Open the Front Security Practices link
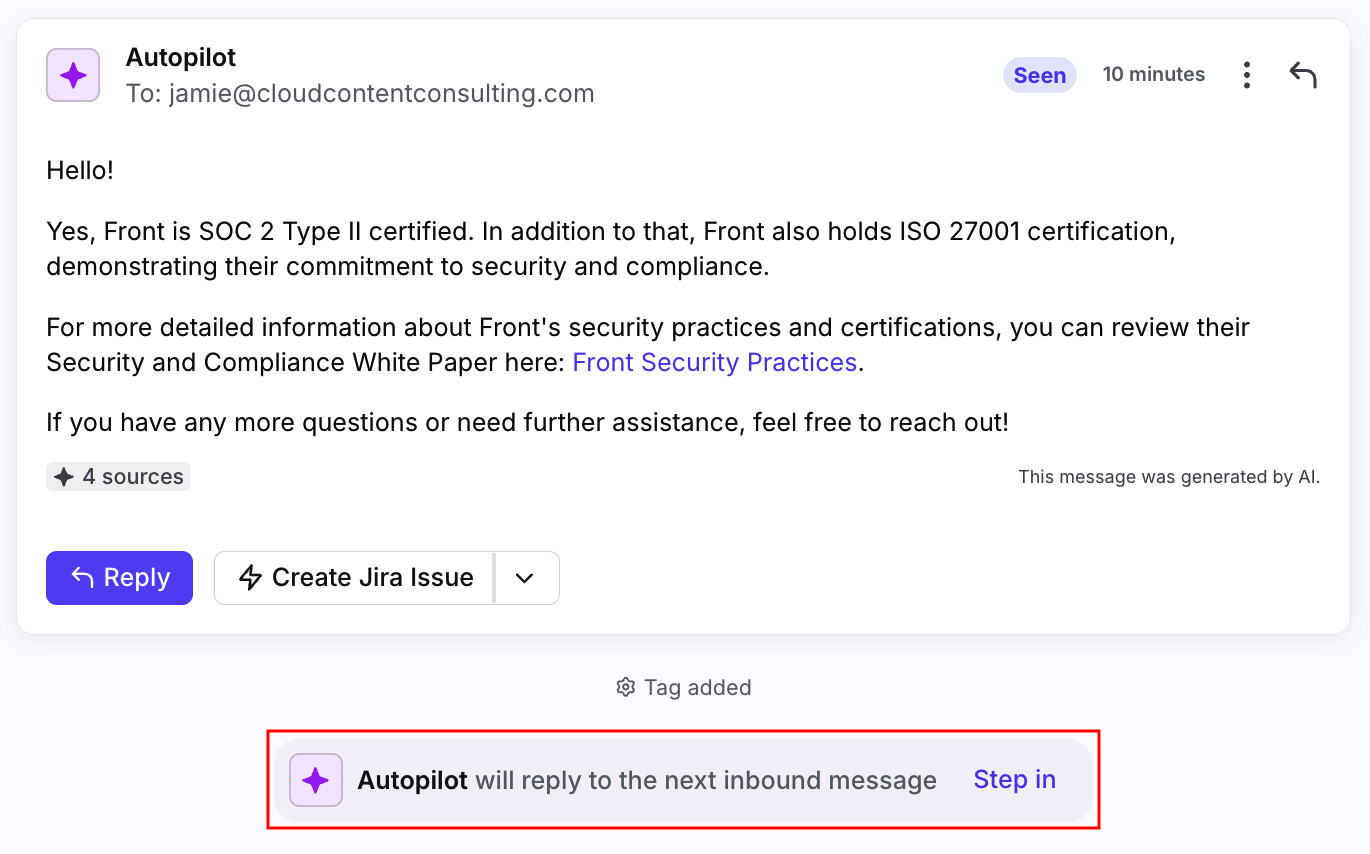The width and height of the screenshot is (1370, 854). pos(714,362)
